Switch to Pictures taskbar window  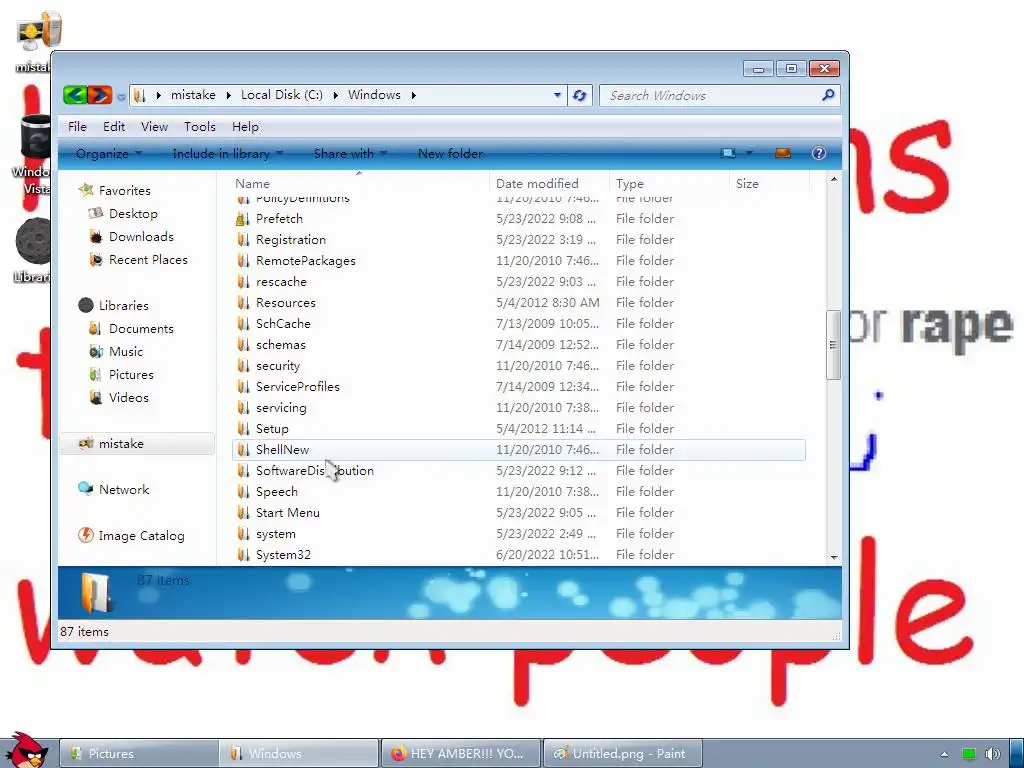(x=138, y=754)
